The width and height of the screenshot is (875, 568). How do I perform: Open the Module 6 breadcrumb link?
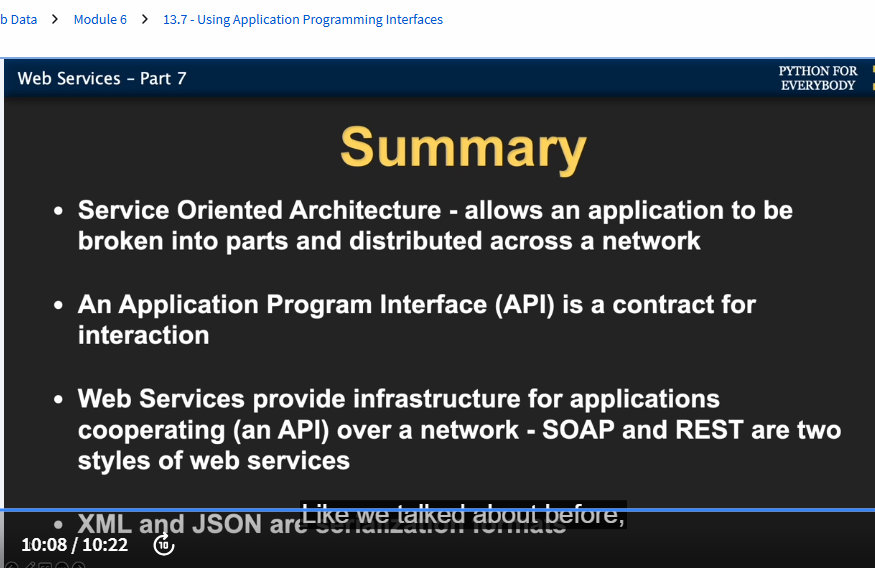100,20
